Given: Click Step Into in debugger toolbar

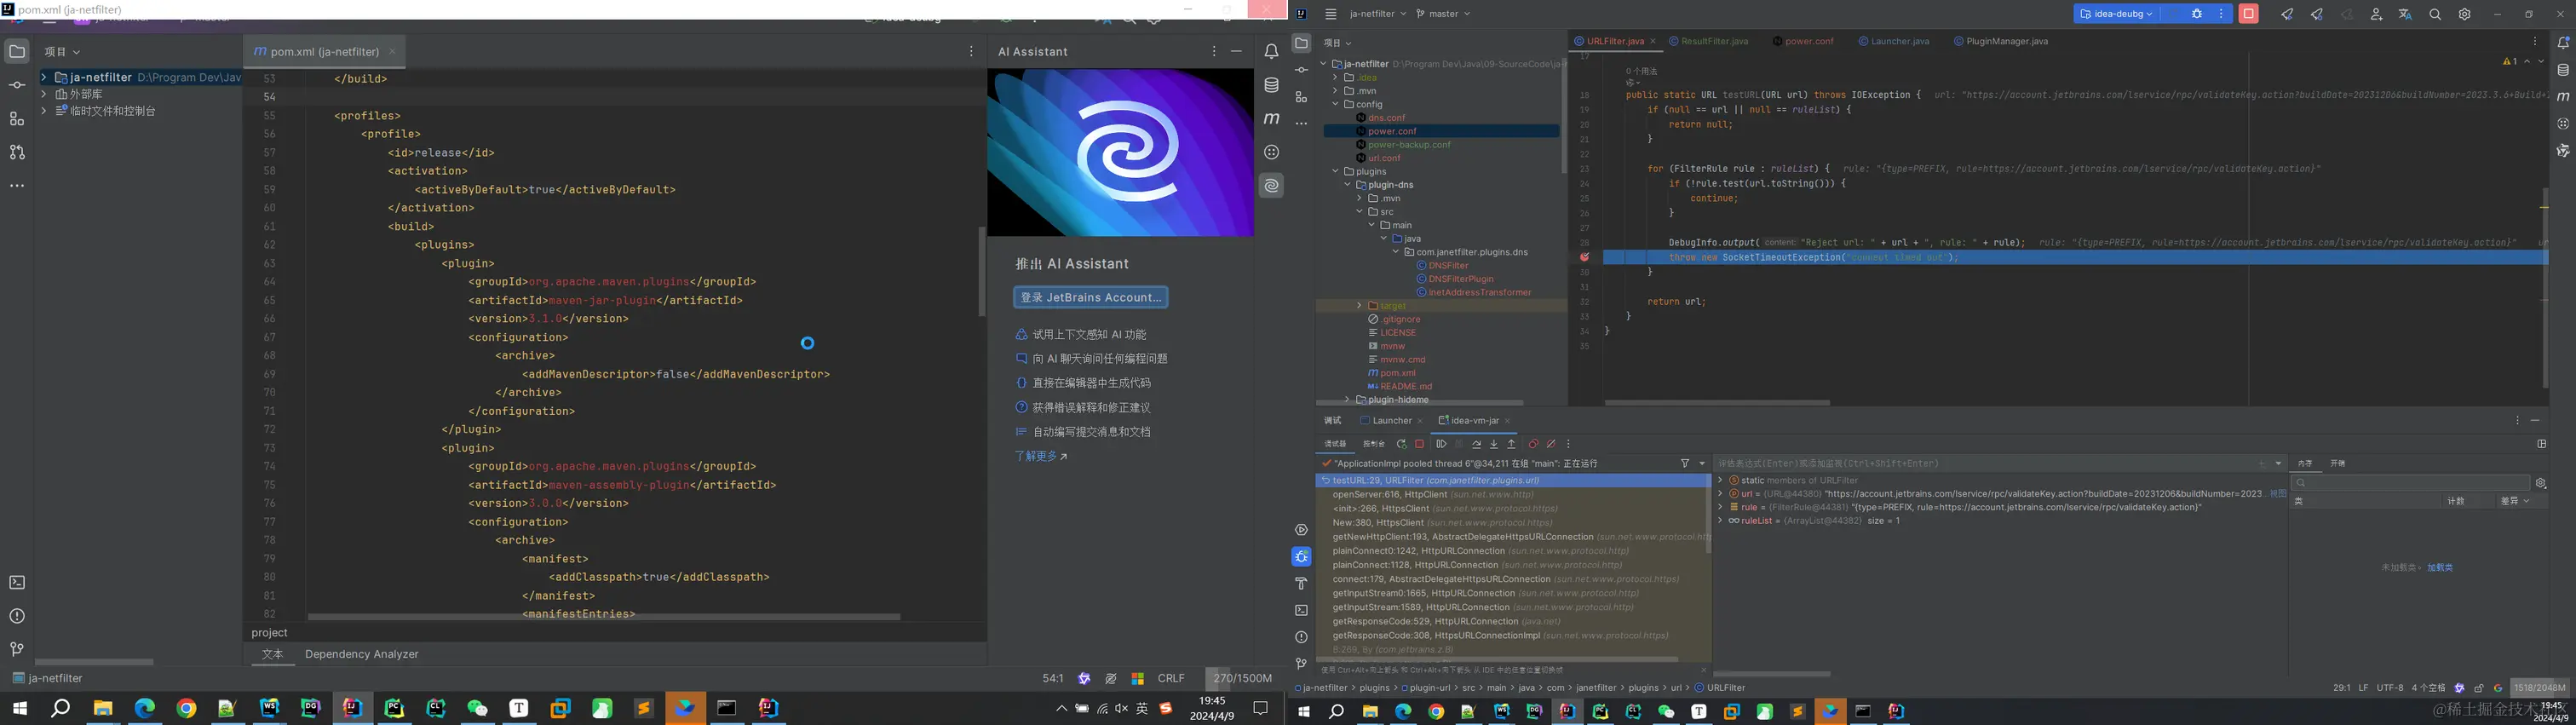Looking at the screenshot, I should click(x=1494, y=444).
